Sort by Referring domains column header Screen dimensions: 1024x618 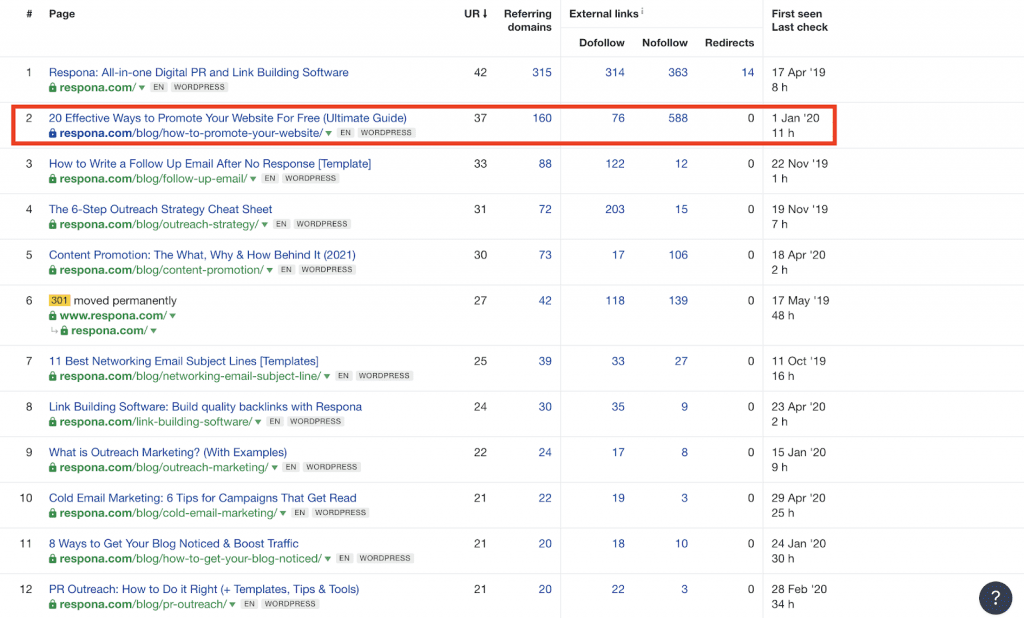click(528, 20)
